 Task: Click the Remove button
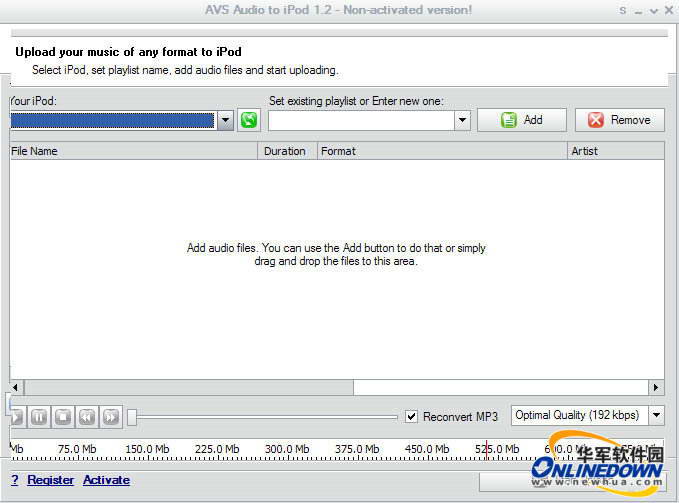click(x=620, y=120)
